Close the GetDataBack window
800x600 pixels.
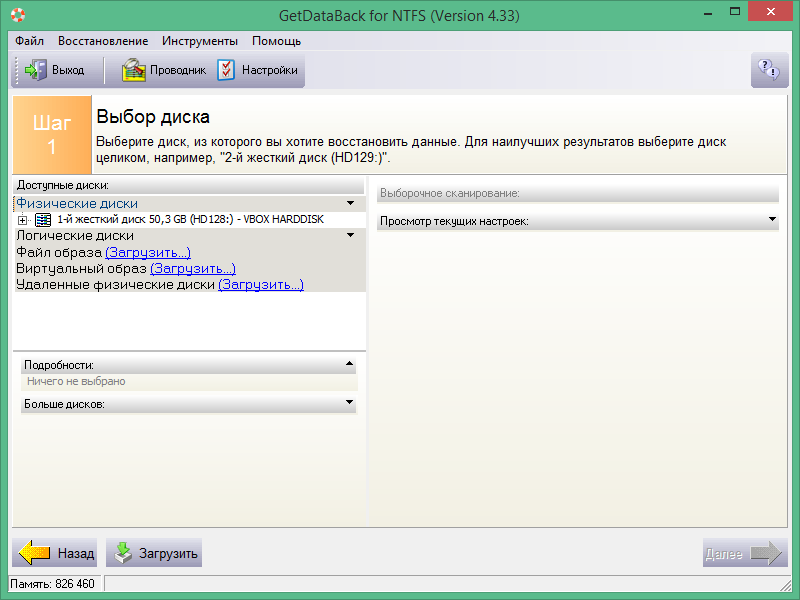pyautogui.click(x=770, y=11)
